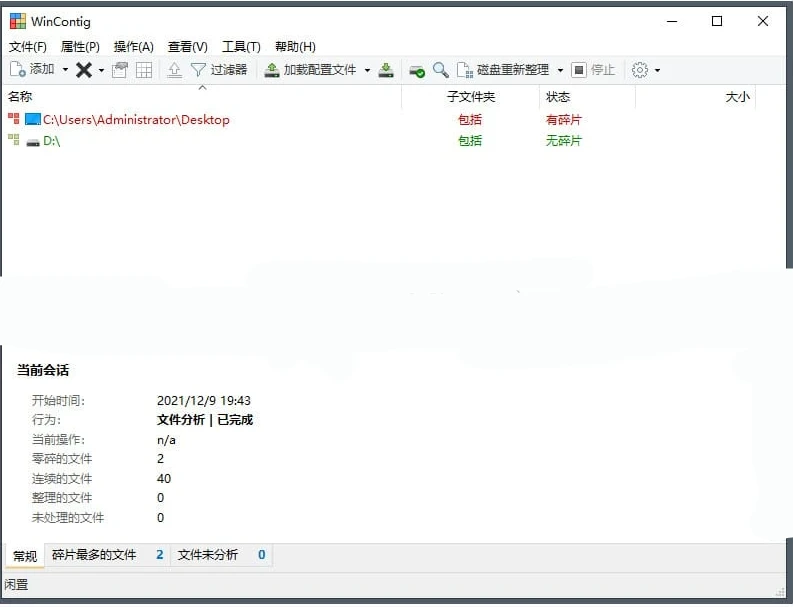Sort by the 子文件夹 column header
Screen dimensions: 793x607
470,97
